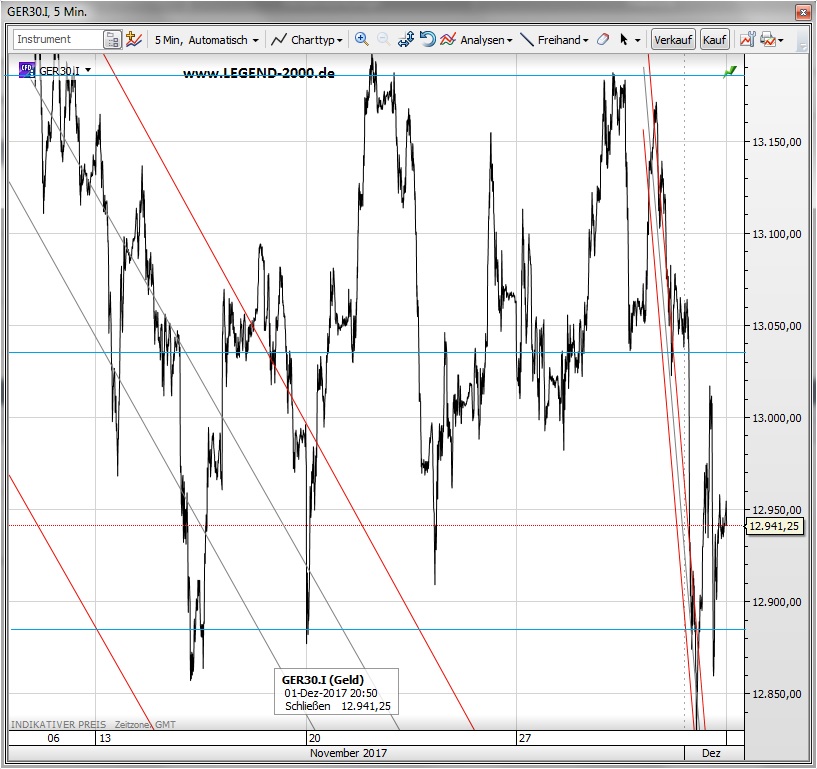Click the pan/move arrows chart icon
Viewport: 817px width, 769px height.
coord(405,40)
